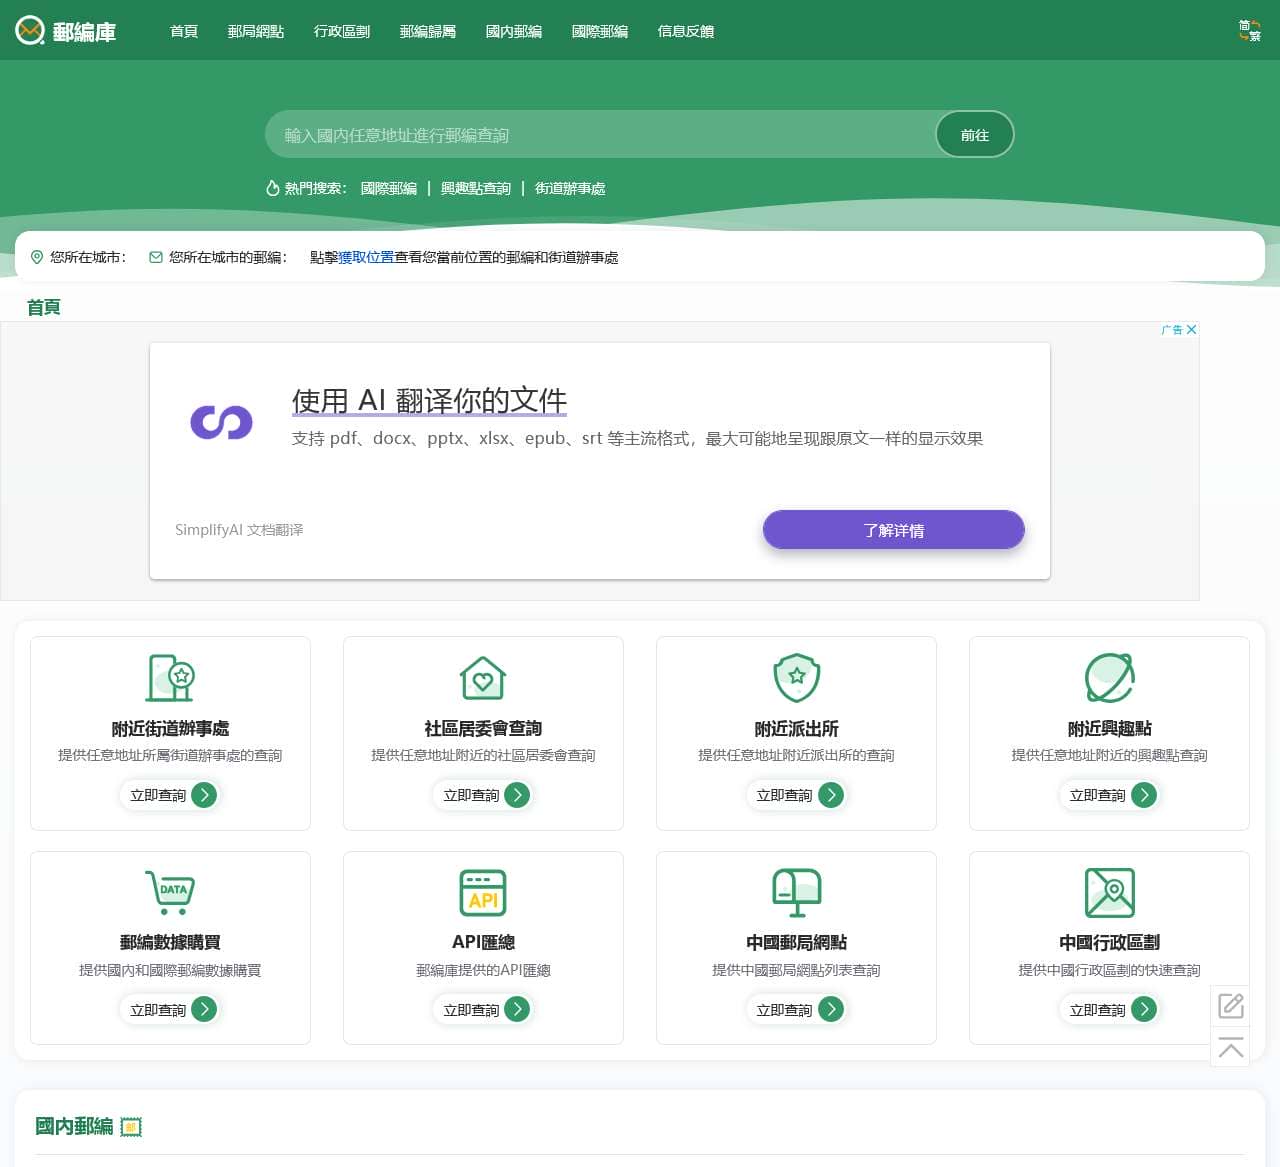The width and height of the screenshot is (1280, 1167).
Task: Click the 附近街道辦事處 card title
Action: (170, 728)
